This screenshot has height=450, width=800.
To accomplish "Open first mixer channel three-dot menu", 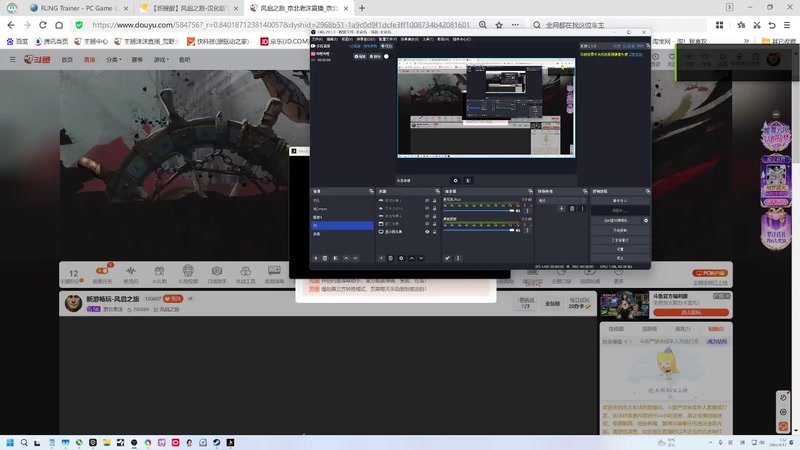I will click(528, 211).
